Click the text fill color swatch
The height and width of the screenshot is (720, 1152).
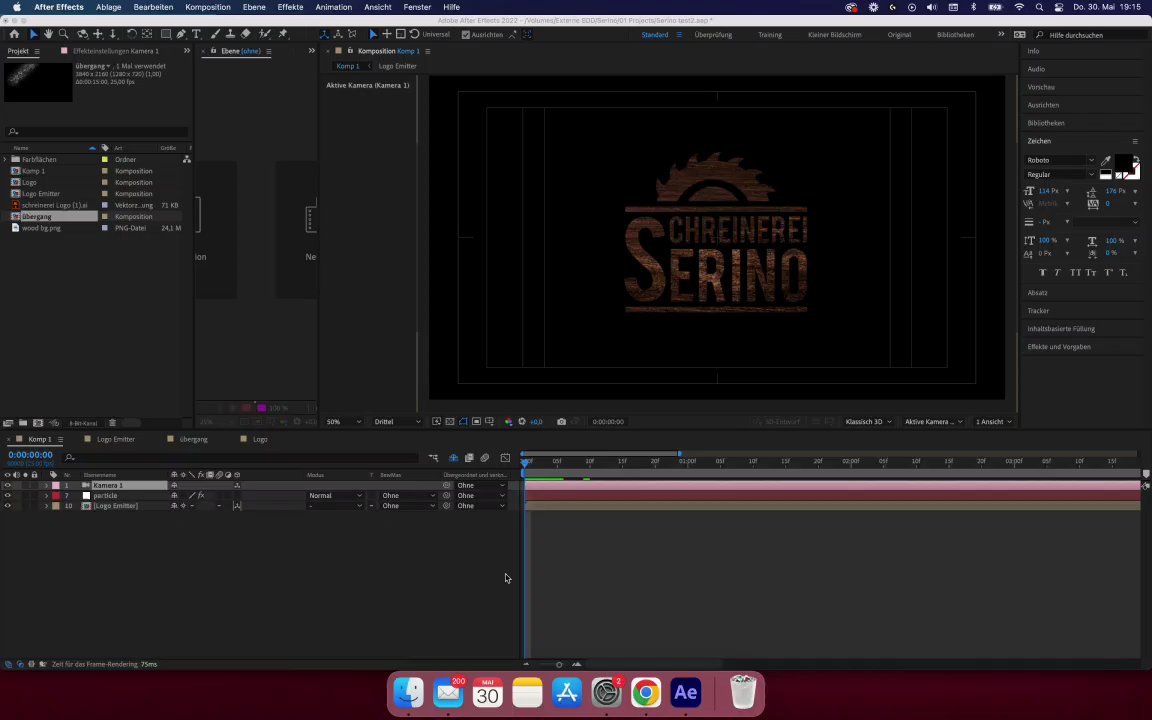[1123, 164]
